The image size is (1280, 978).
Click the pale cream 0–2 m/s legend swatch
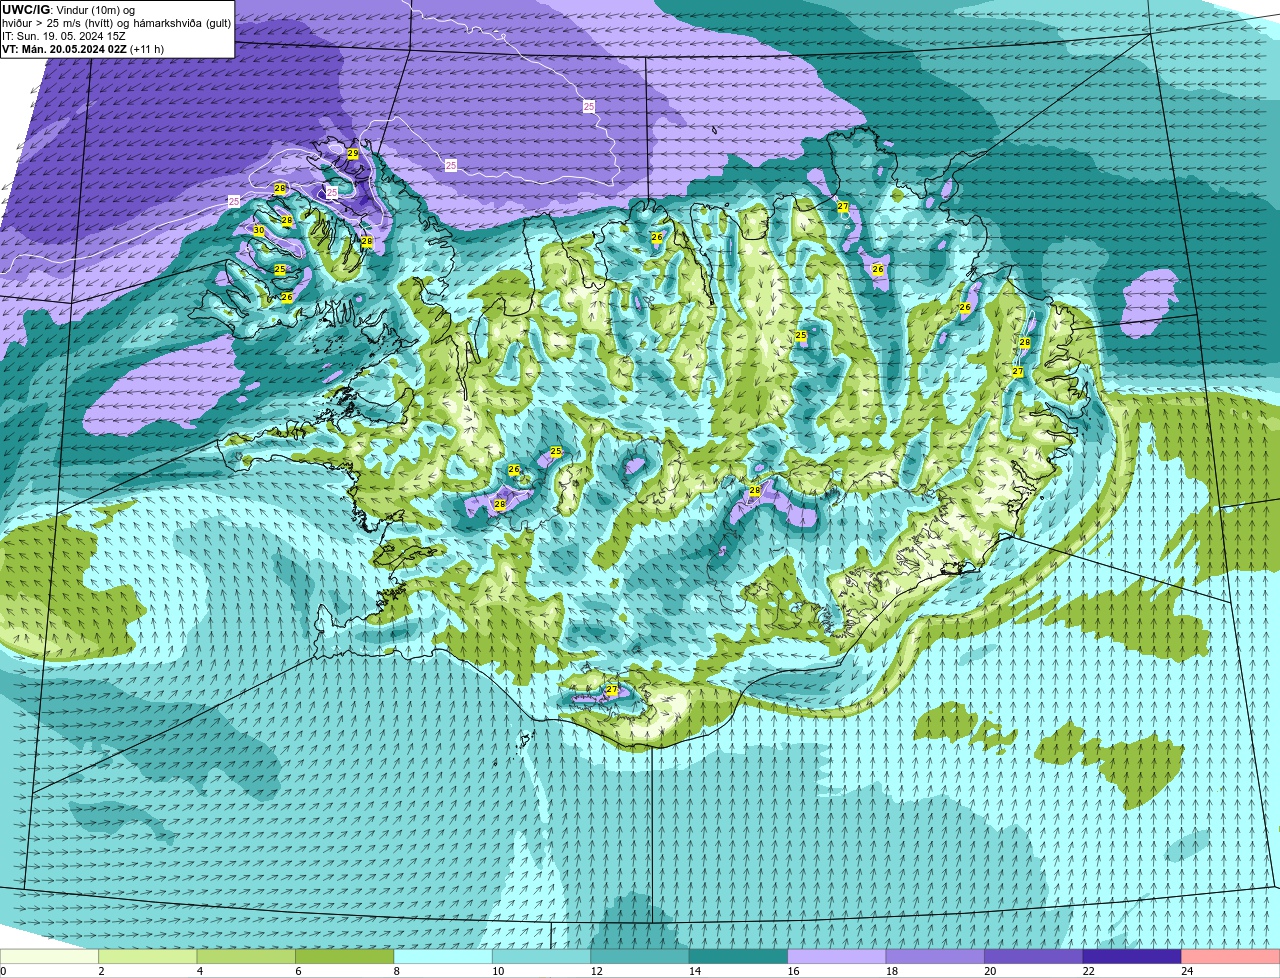(x=50, y=956)
